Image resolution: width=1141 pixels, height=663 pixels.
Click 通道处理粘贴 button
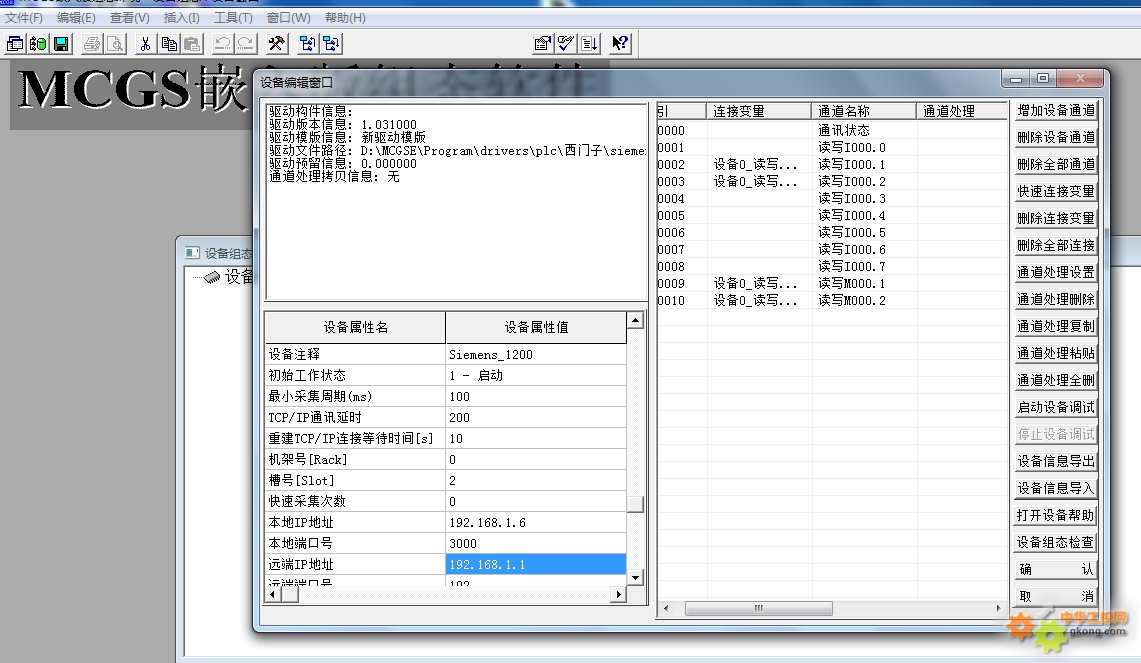pos(1055,353)
